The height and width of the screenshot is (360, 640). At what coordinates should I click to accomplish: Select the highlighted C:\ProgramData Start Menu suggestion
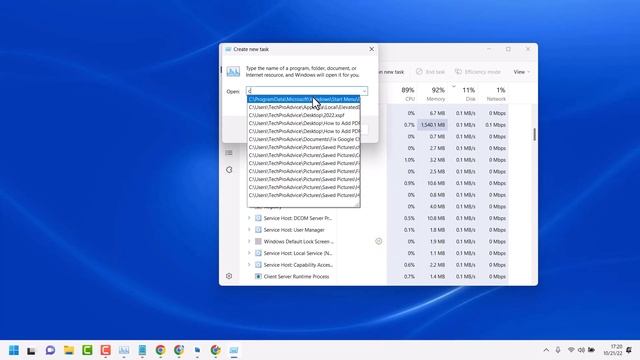pyautogui.click(x=304, y=99)
